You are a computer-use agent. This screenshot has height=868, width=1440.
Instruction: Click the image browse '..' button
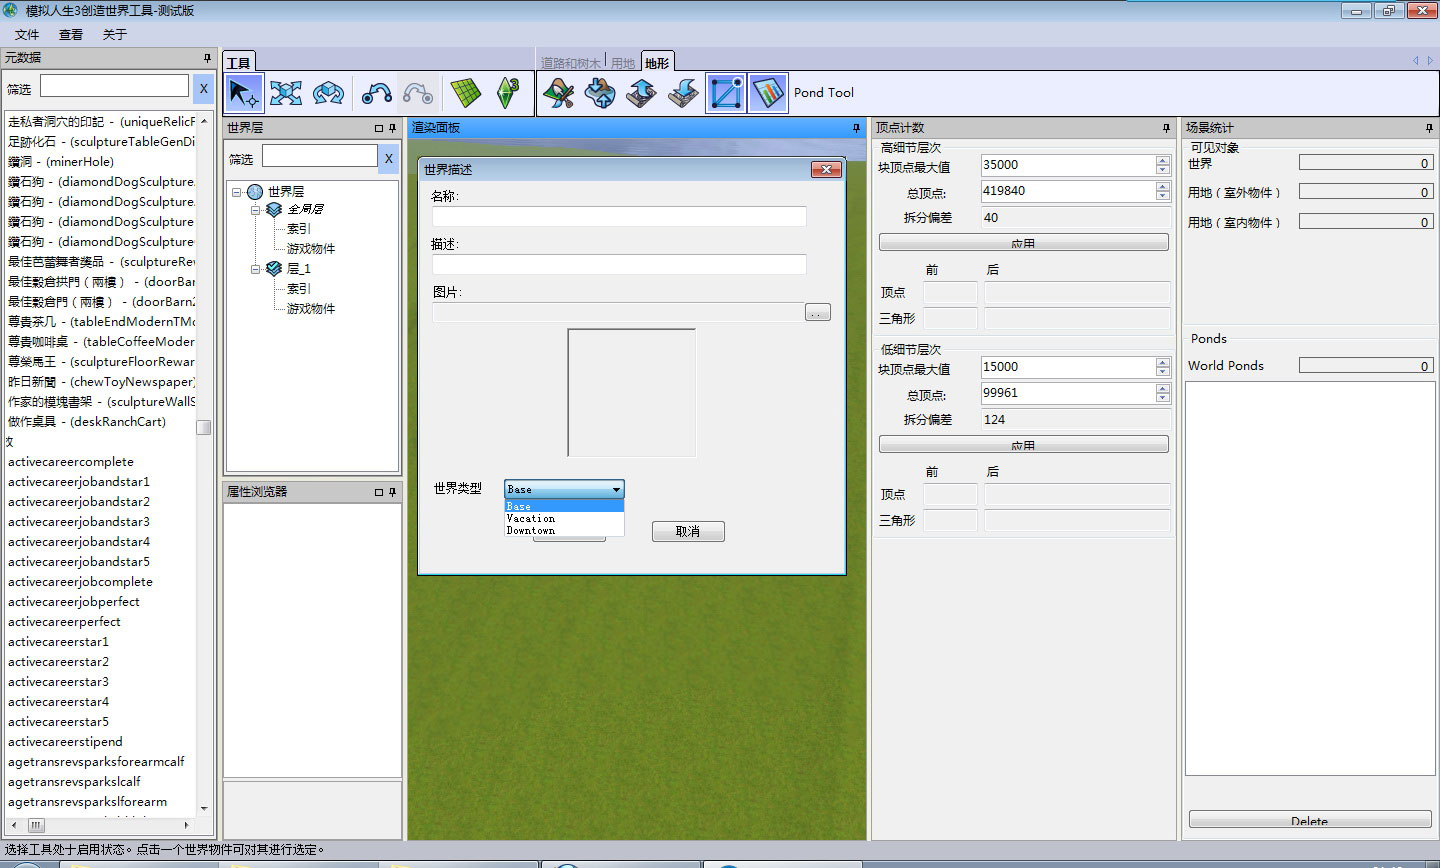point(817,313)
